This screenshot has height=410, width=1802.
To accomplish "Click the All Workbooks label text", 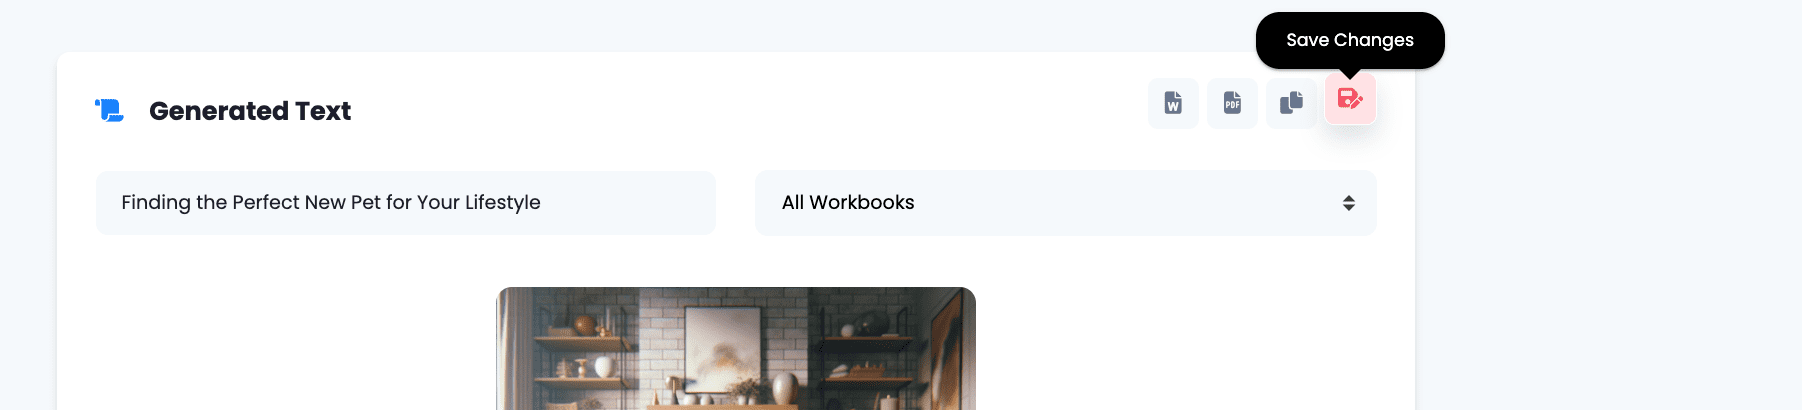I will [x=848, y=203].
